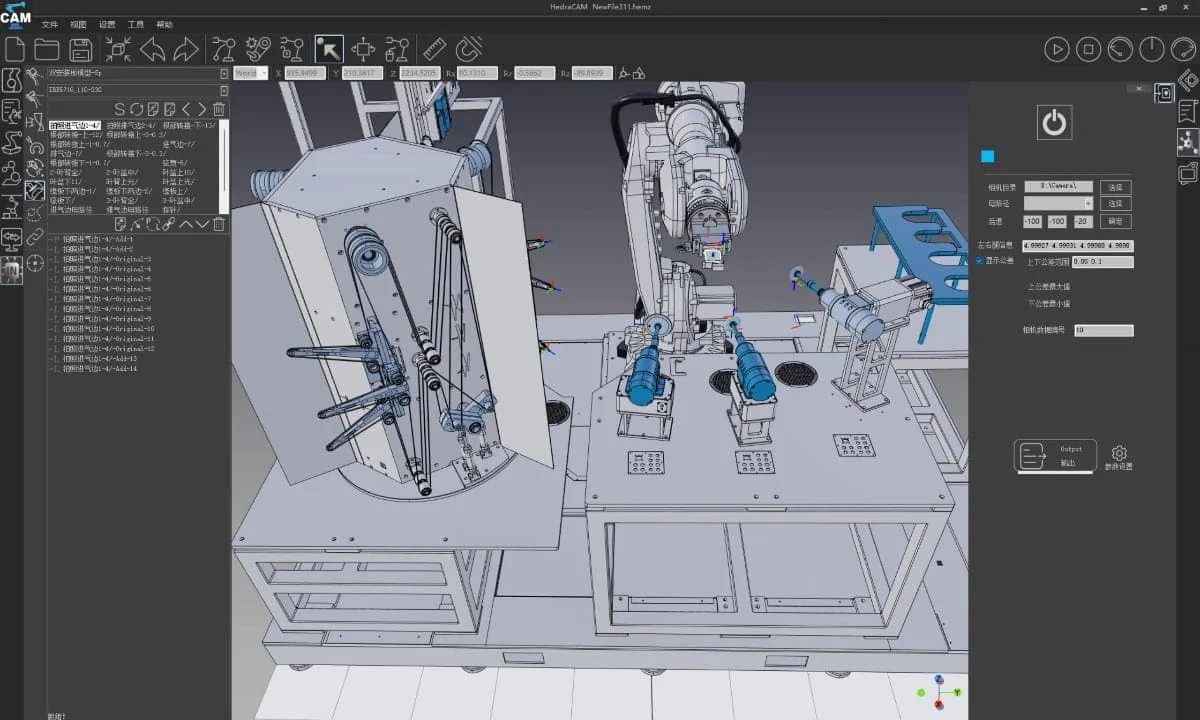Click the robot arm with lock icon
This screenshot has width=1200, height=720.
[x=292, y=49]
